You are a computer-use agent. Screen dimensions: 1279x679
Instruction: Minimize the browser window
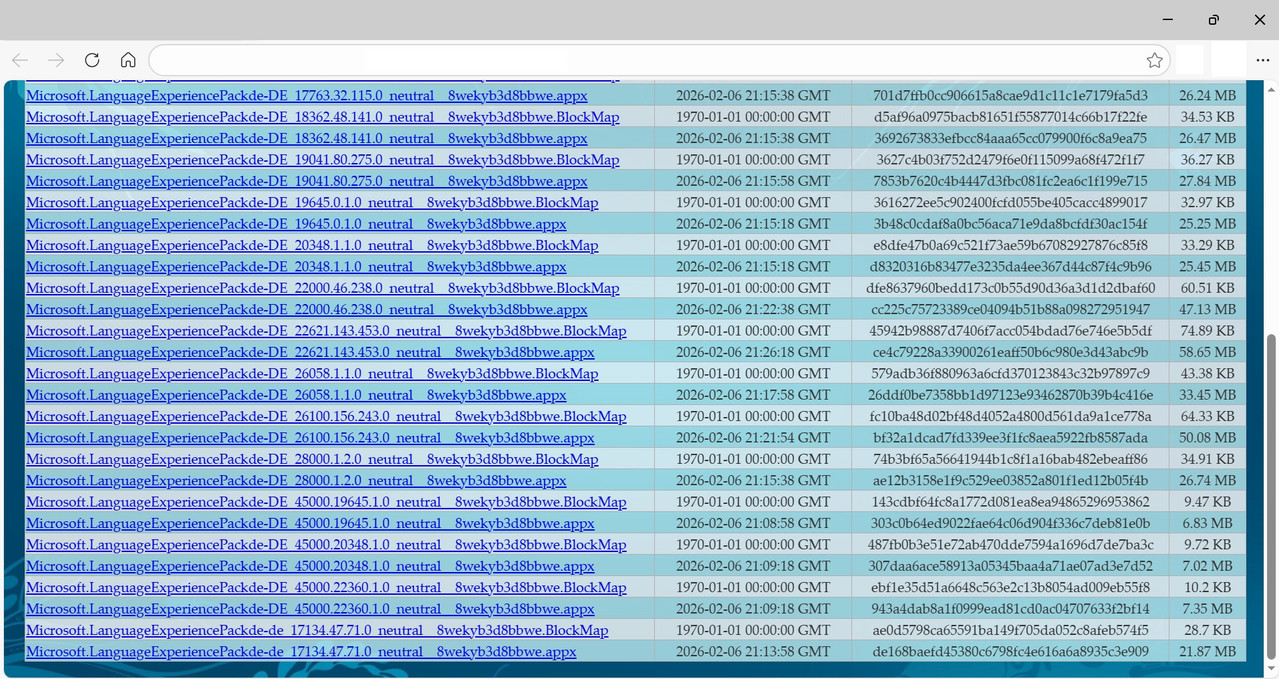pyautogui.click(x=1167, y=20)
